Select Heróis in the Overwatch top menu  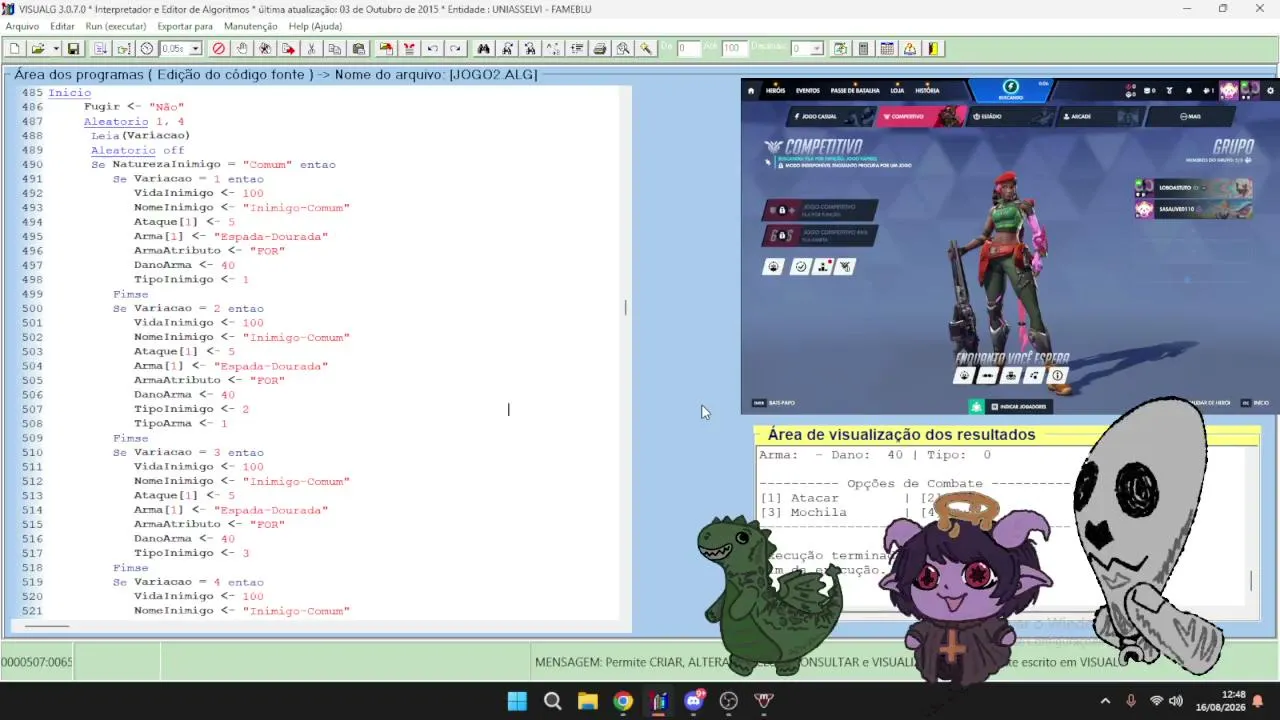(776, 90)
